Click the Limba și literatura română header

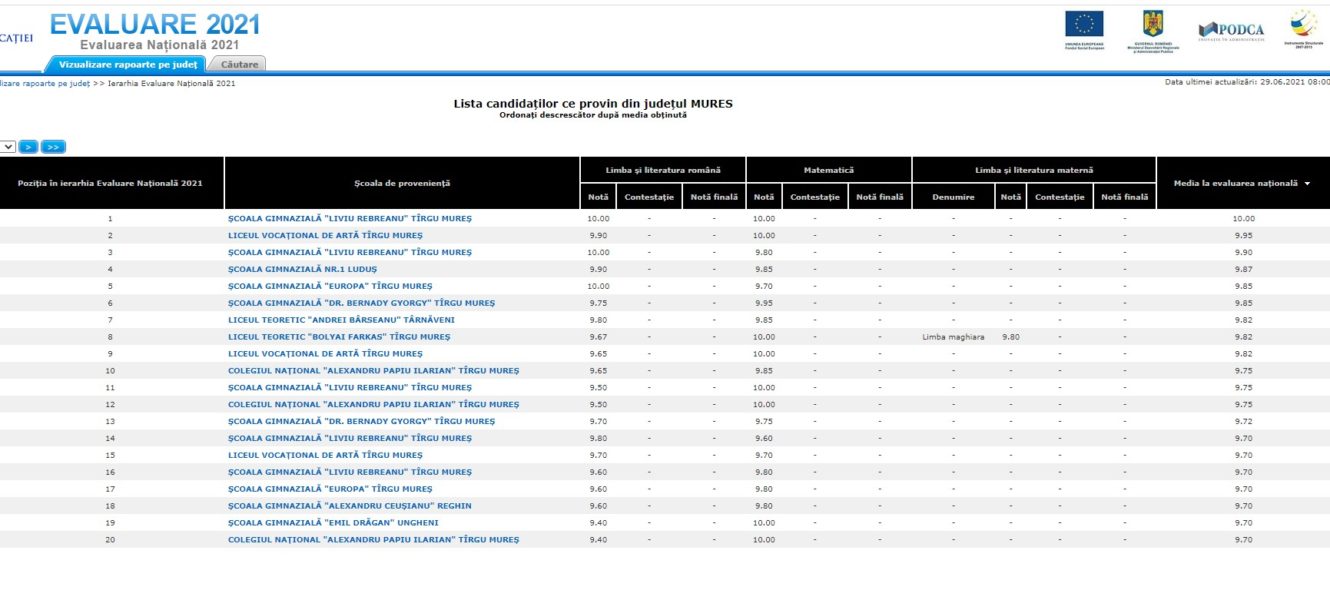662,170
